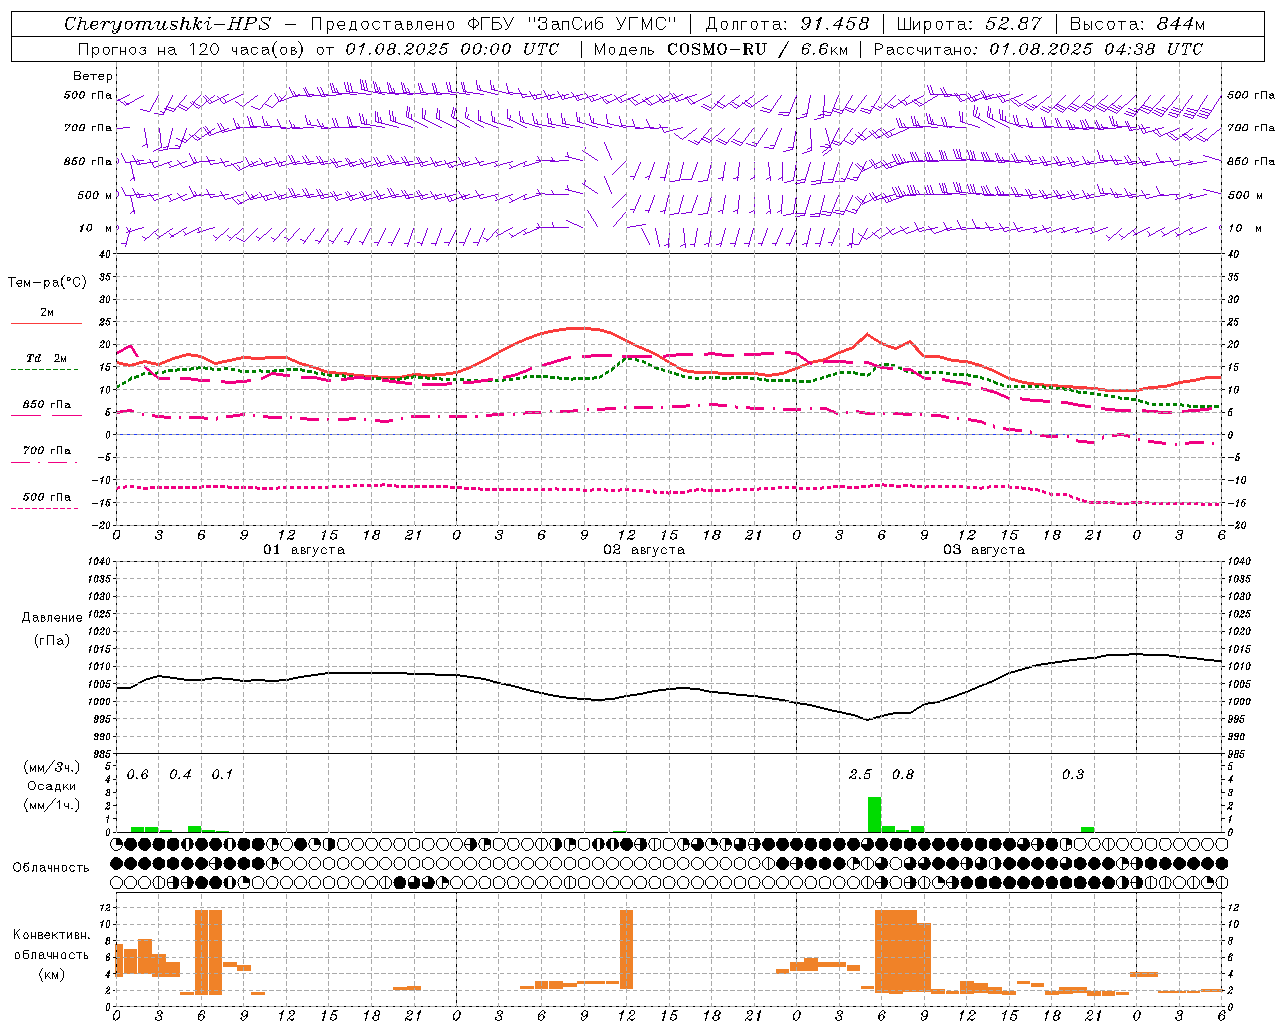This screenshot has height=1024, width=1280.
Task: Click the Td 2м dew point legend entry
Action: coord(47,358)
